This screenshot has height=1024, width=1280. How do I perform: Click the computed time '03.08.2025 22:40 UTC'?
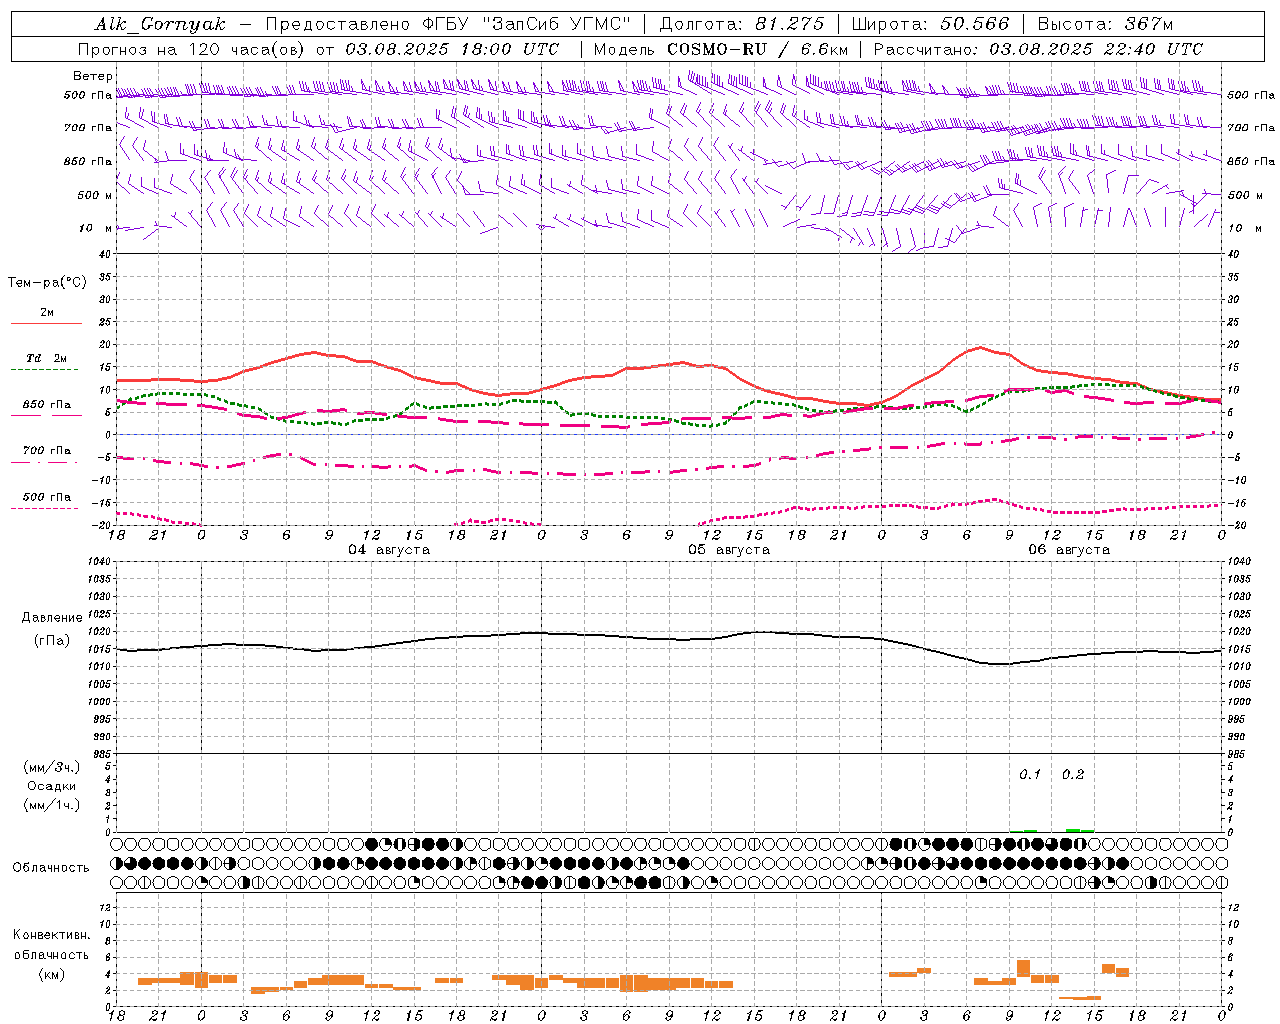coord(1096,49)
